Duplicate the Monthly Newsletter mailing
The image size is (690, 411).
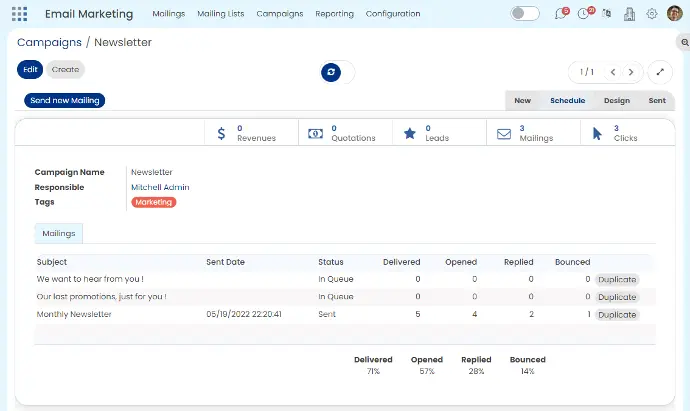click(x=617, y=314)
